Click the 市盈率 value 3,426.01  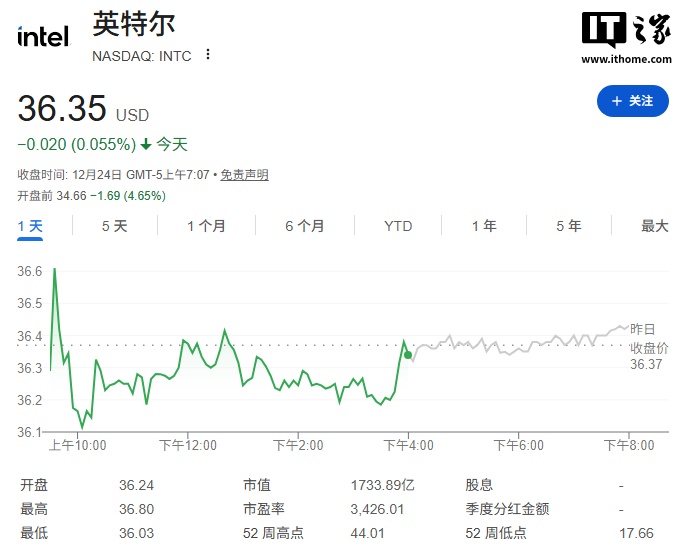[377, 509]
